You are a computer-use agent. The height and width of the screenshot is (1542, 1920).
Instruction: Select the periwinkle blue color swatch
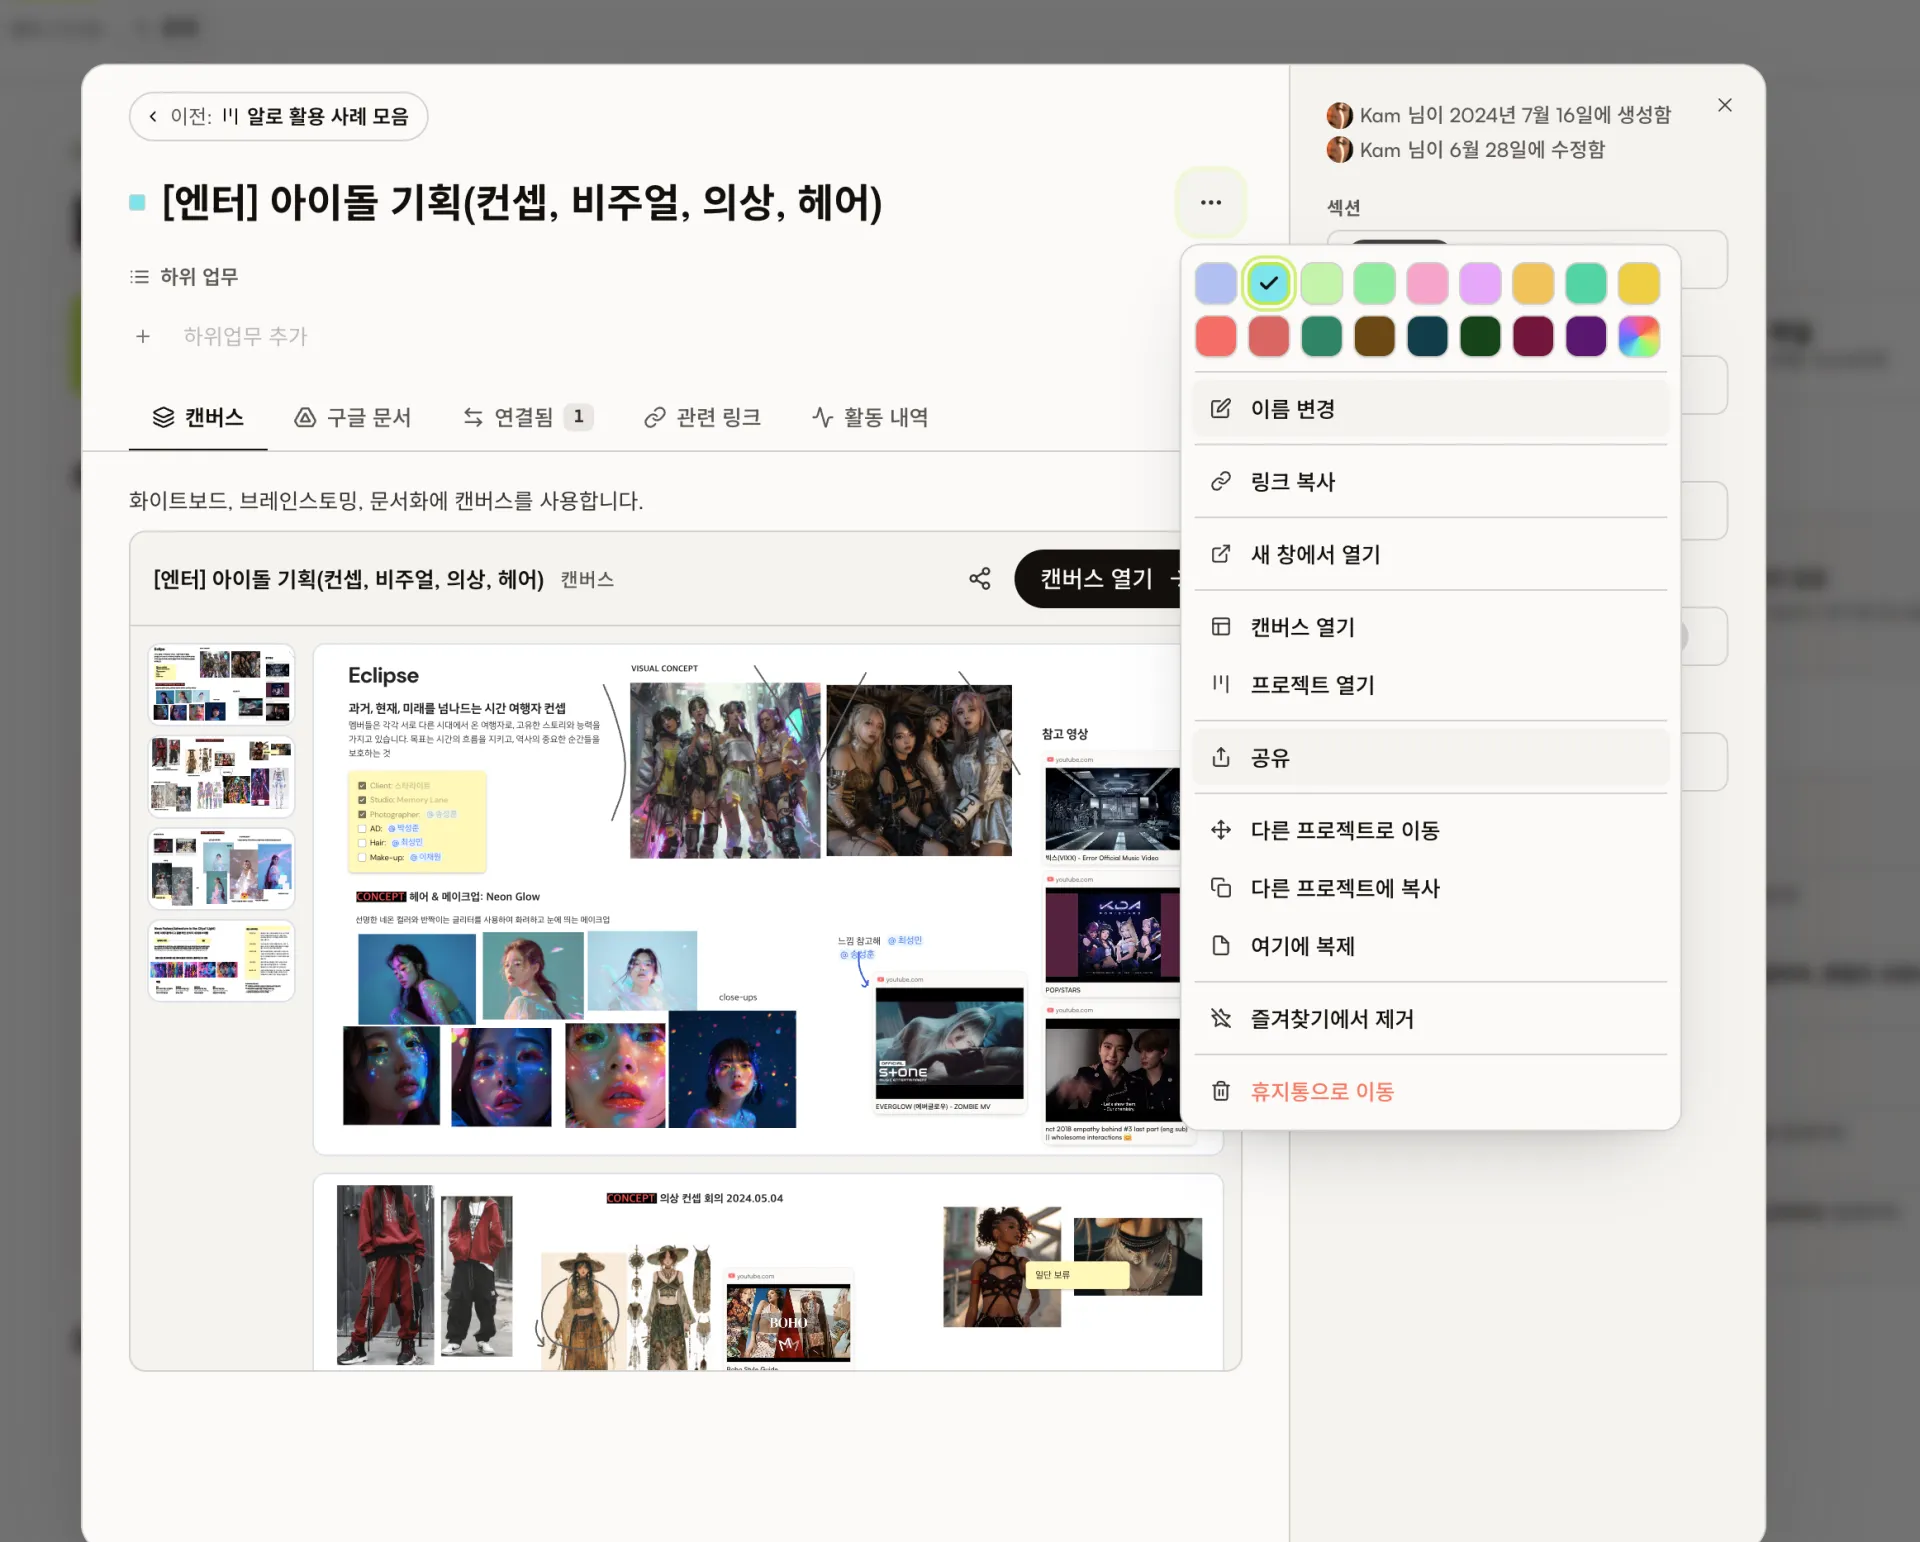click(1215, 283)
